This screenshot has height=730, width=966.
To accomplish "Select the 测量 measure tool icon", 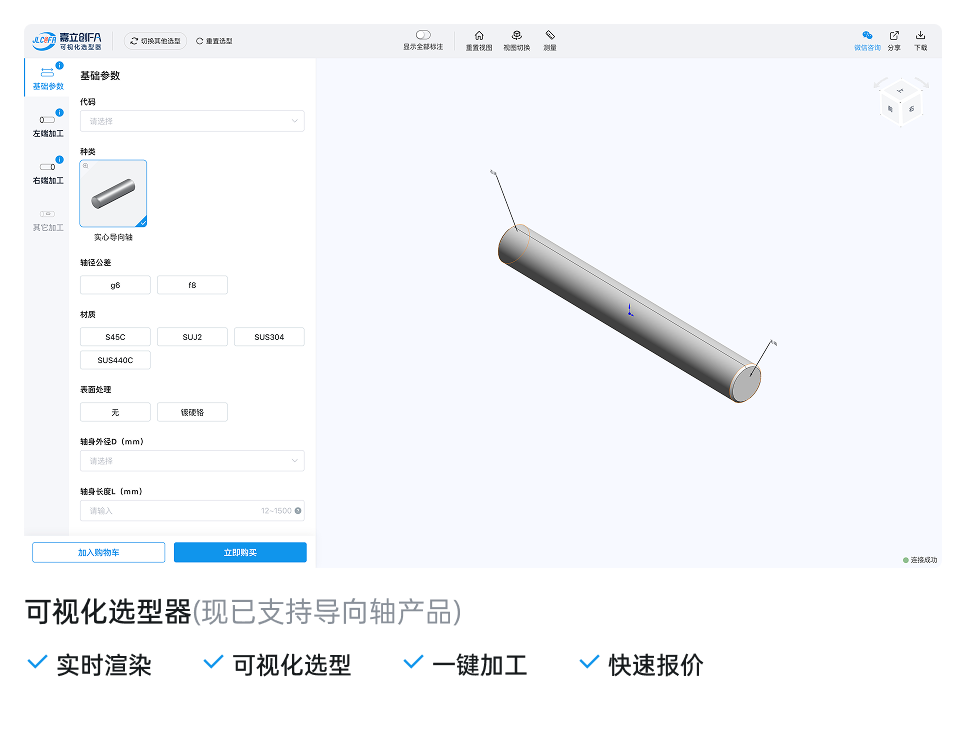I will click(549, 37).
